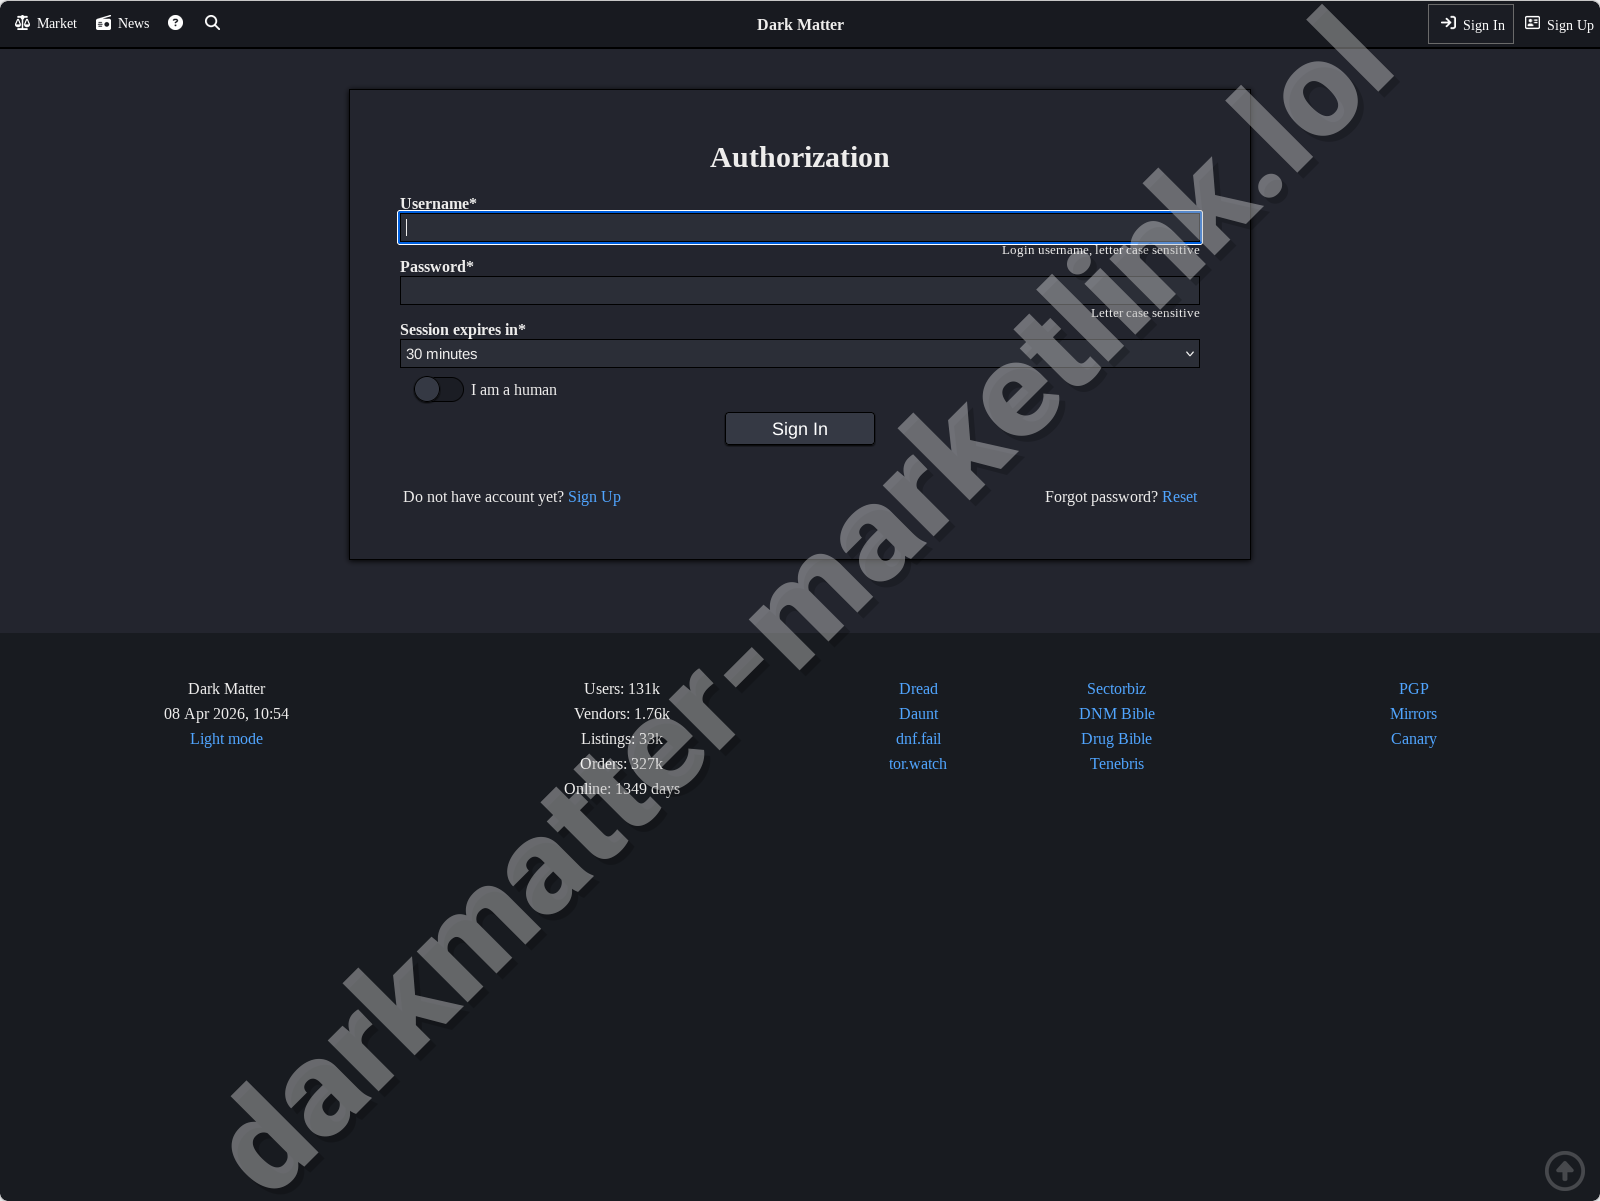Visit the DNM Bible link

point(1116,713)
